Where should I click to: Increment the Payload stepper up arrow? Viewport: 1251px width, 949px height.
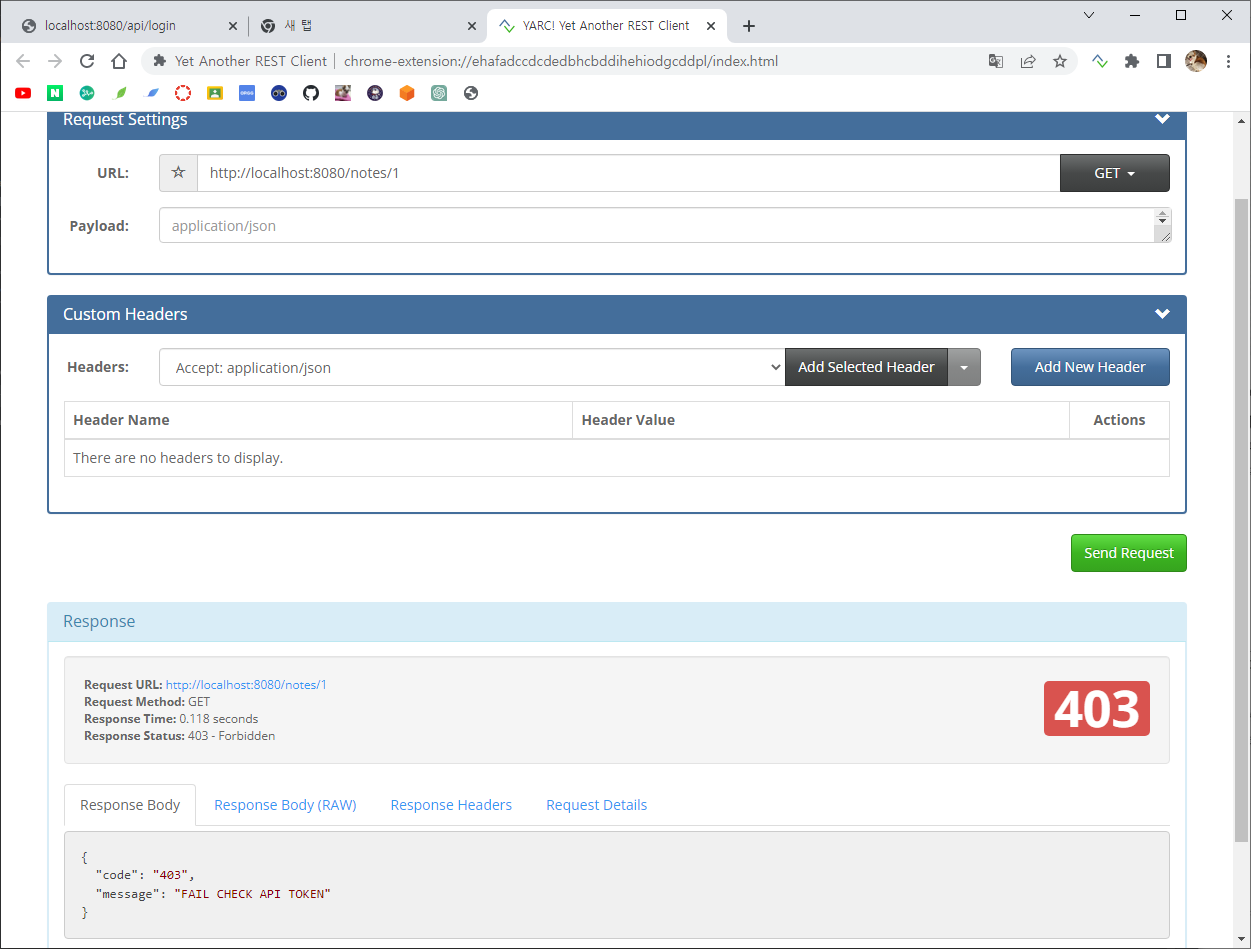(x=1161, y=214)
